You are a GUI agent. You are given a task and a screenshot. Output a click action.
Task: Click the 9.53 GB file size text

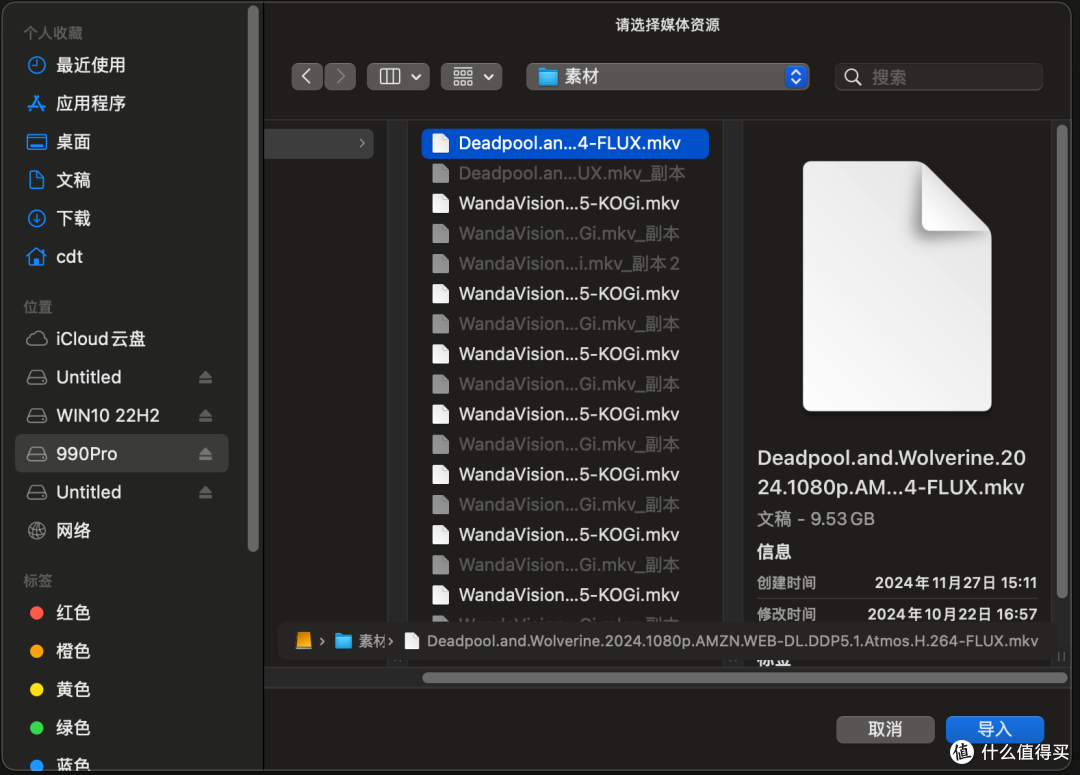842,519
